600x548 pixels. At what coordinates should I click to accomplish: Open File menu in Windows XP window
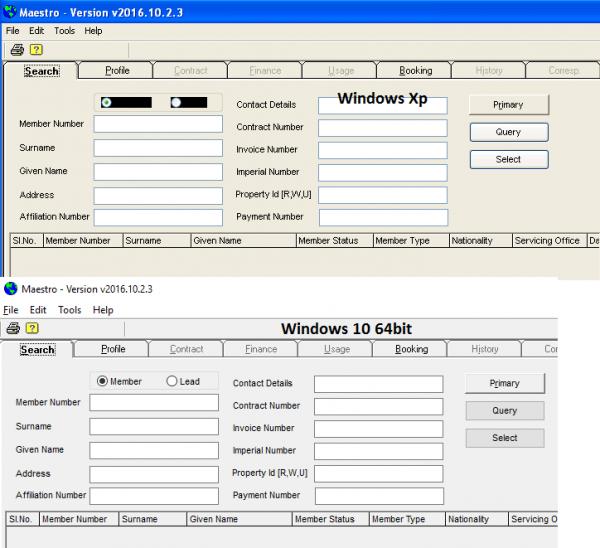pyautogui.click(x=13, y=31)
